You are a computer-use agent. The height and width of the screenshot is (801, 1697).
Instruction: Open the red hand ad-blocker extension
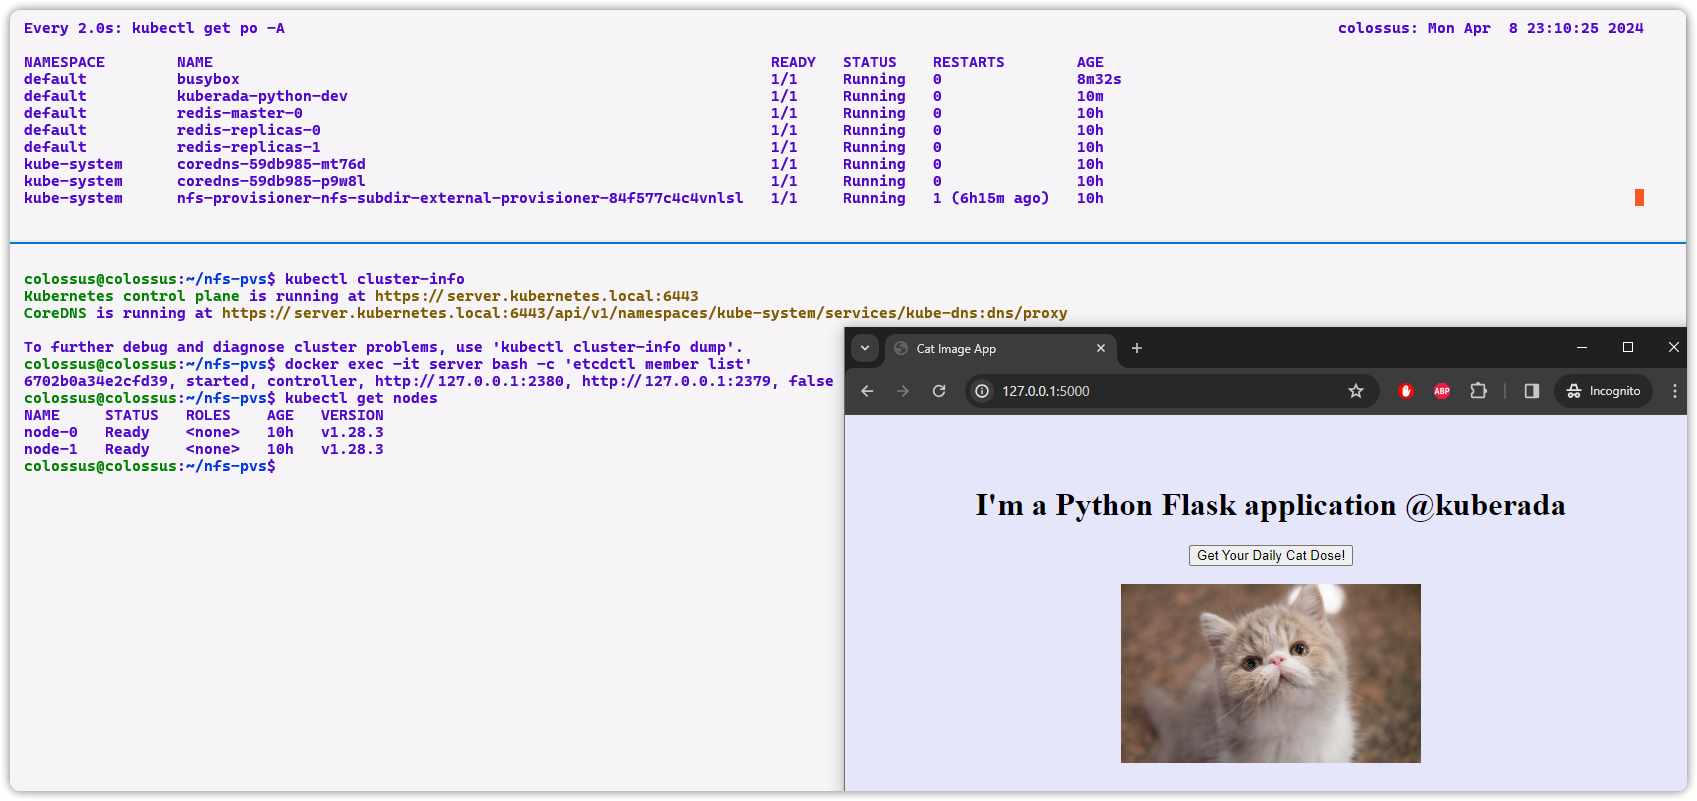[1405, 391]
